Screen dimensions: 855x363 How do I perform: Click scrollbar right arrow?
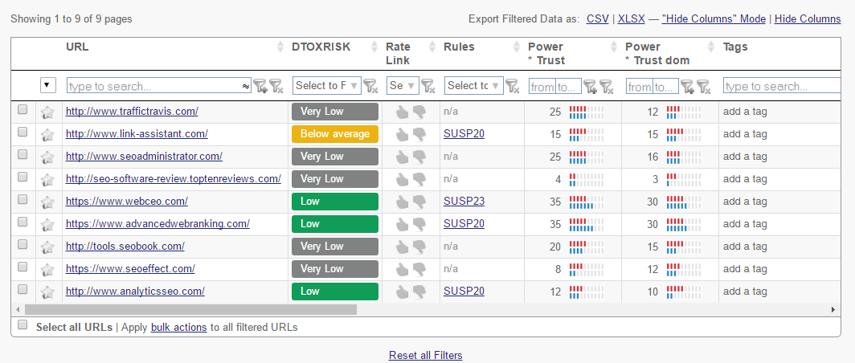point(833,310)
